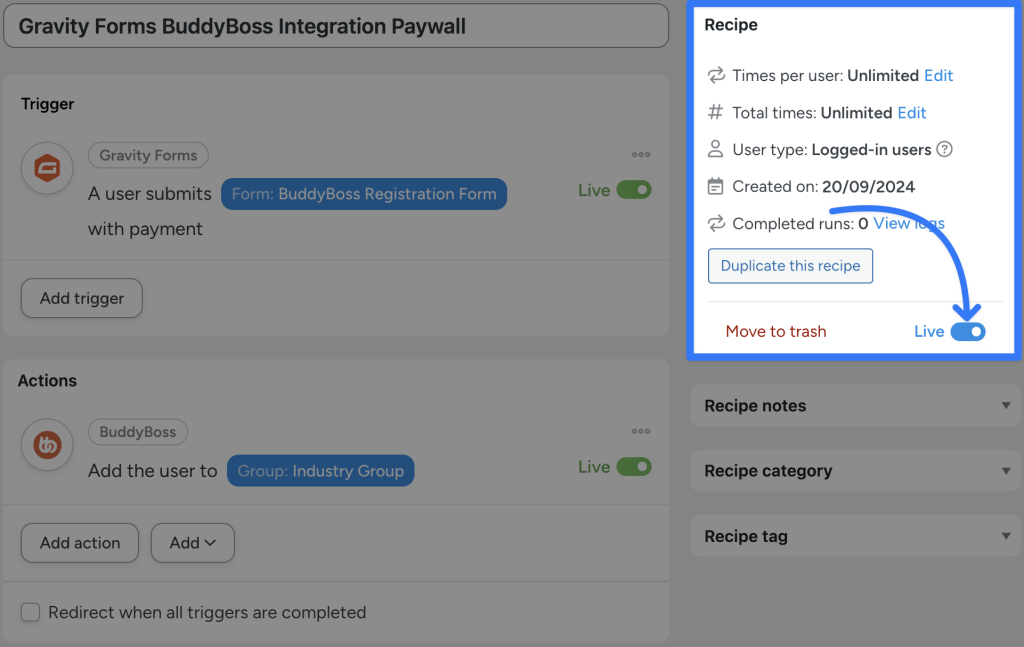
Task: Expand the Recipe category panel
Action: pos(855,470)
